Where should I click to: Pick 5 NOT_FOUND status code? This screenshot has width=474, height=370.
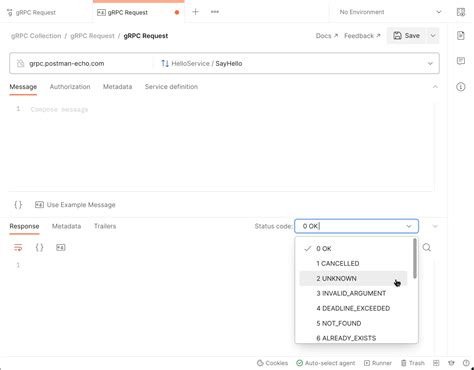[x=353, y=324]
